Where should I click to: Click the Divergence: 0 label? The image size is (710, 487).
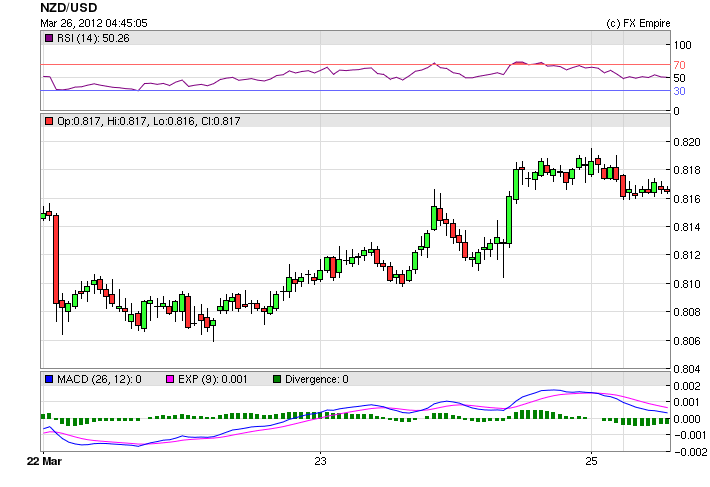[x=317, y=379]
